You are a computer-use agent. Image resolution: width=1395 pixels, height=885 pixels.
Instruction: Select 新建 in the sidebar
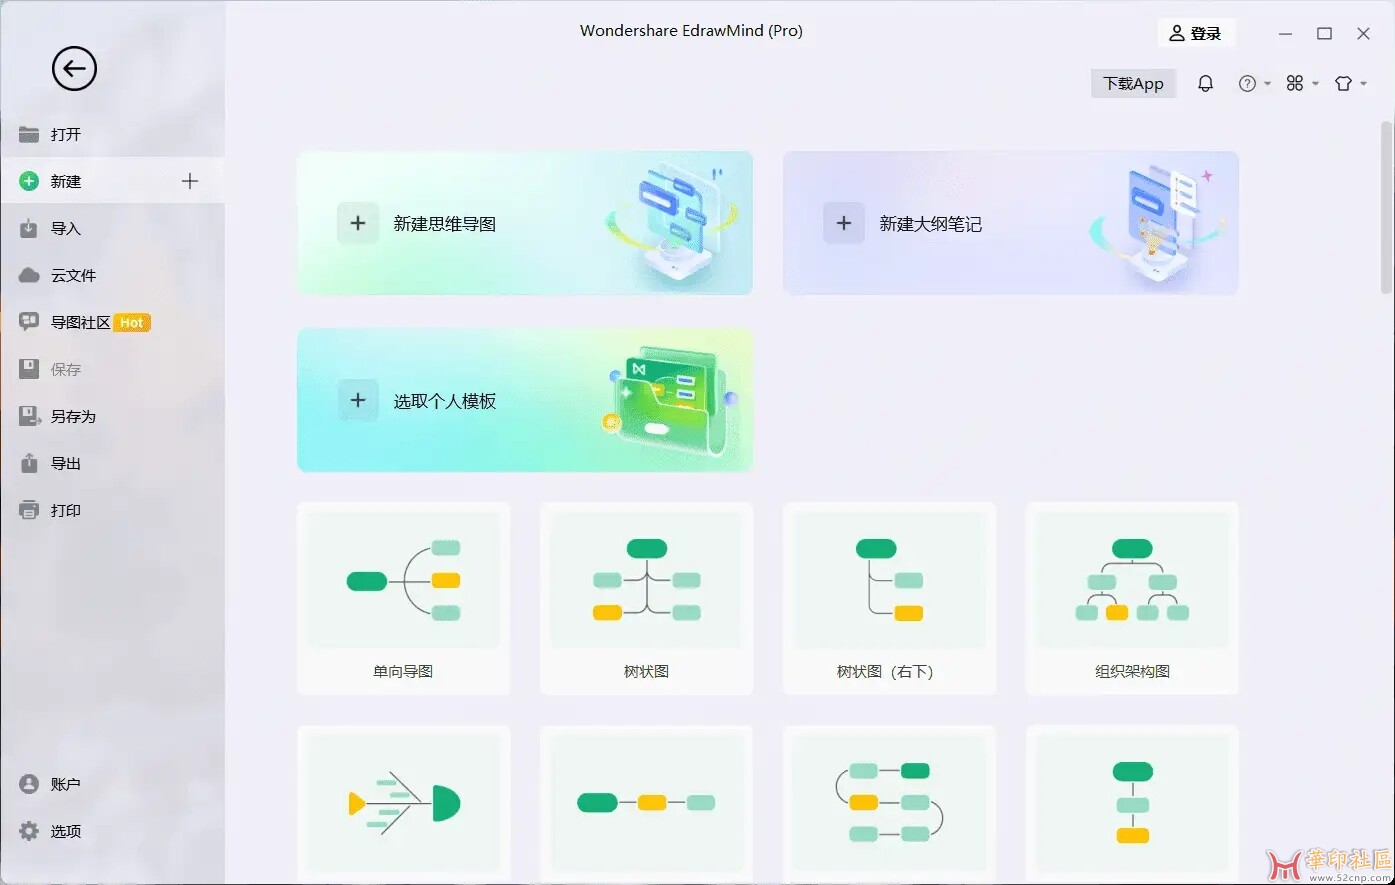point(113,181)
